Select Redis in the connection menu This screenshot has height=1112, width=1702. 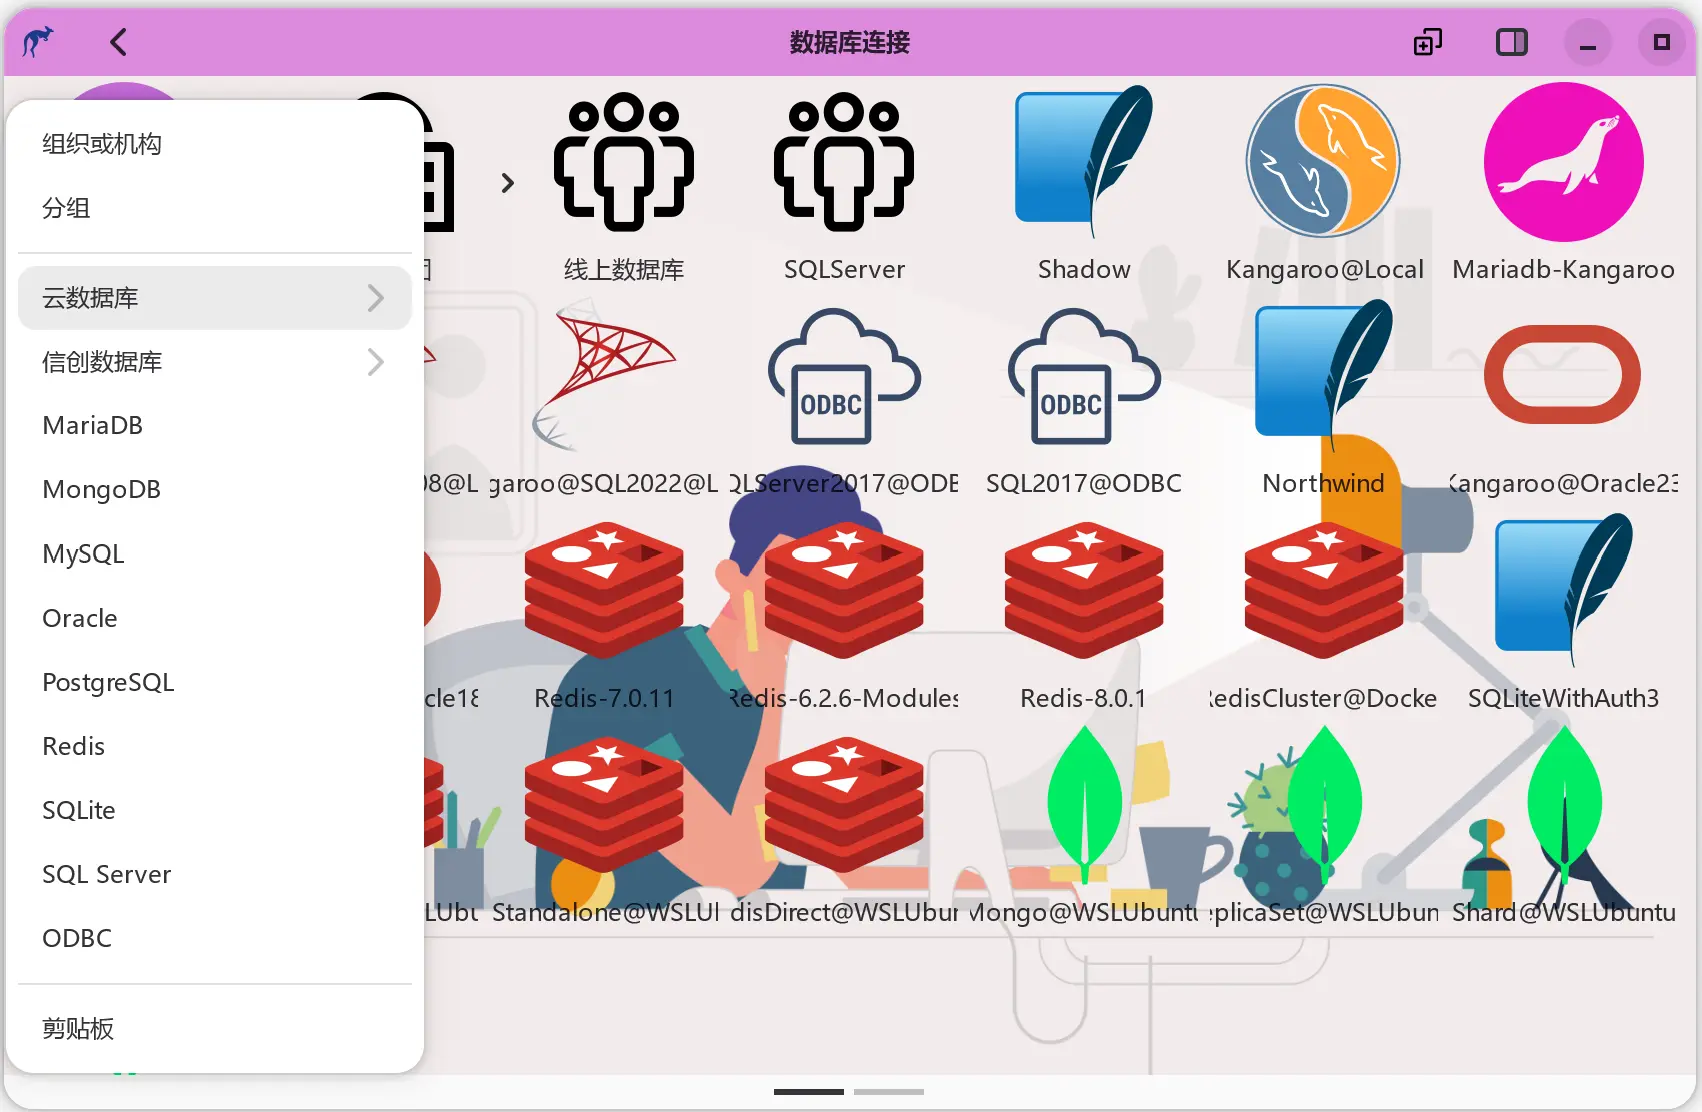[215, 746]
